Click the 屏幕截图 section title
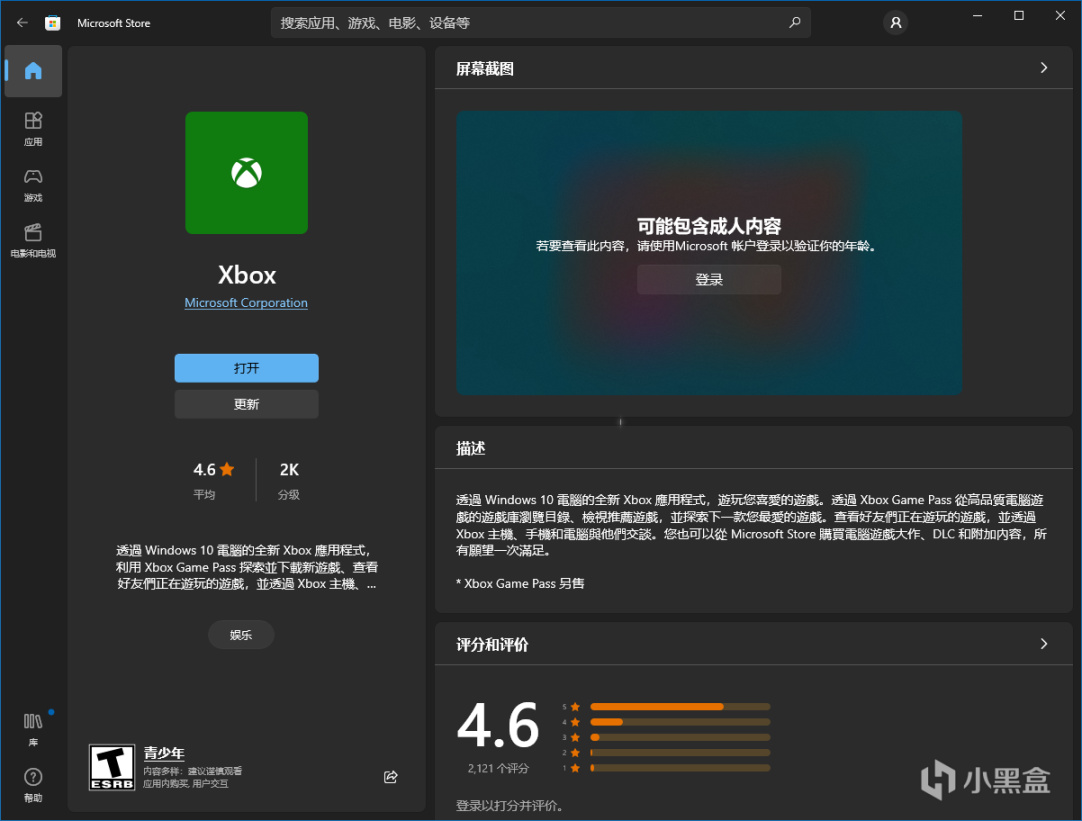The image size is (1082, 821). [x=484, y=68]
